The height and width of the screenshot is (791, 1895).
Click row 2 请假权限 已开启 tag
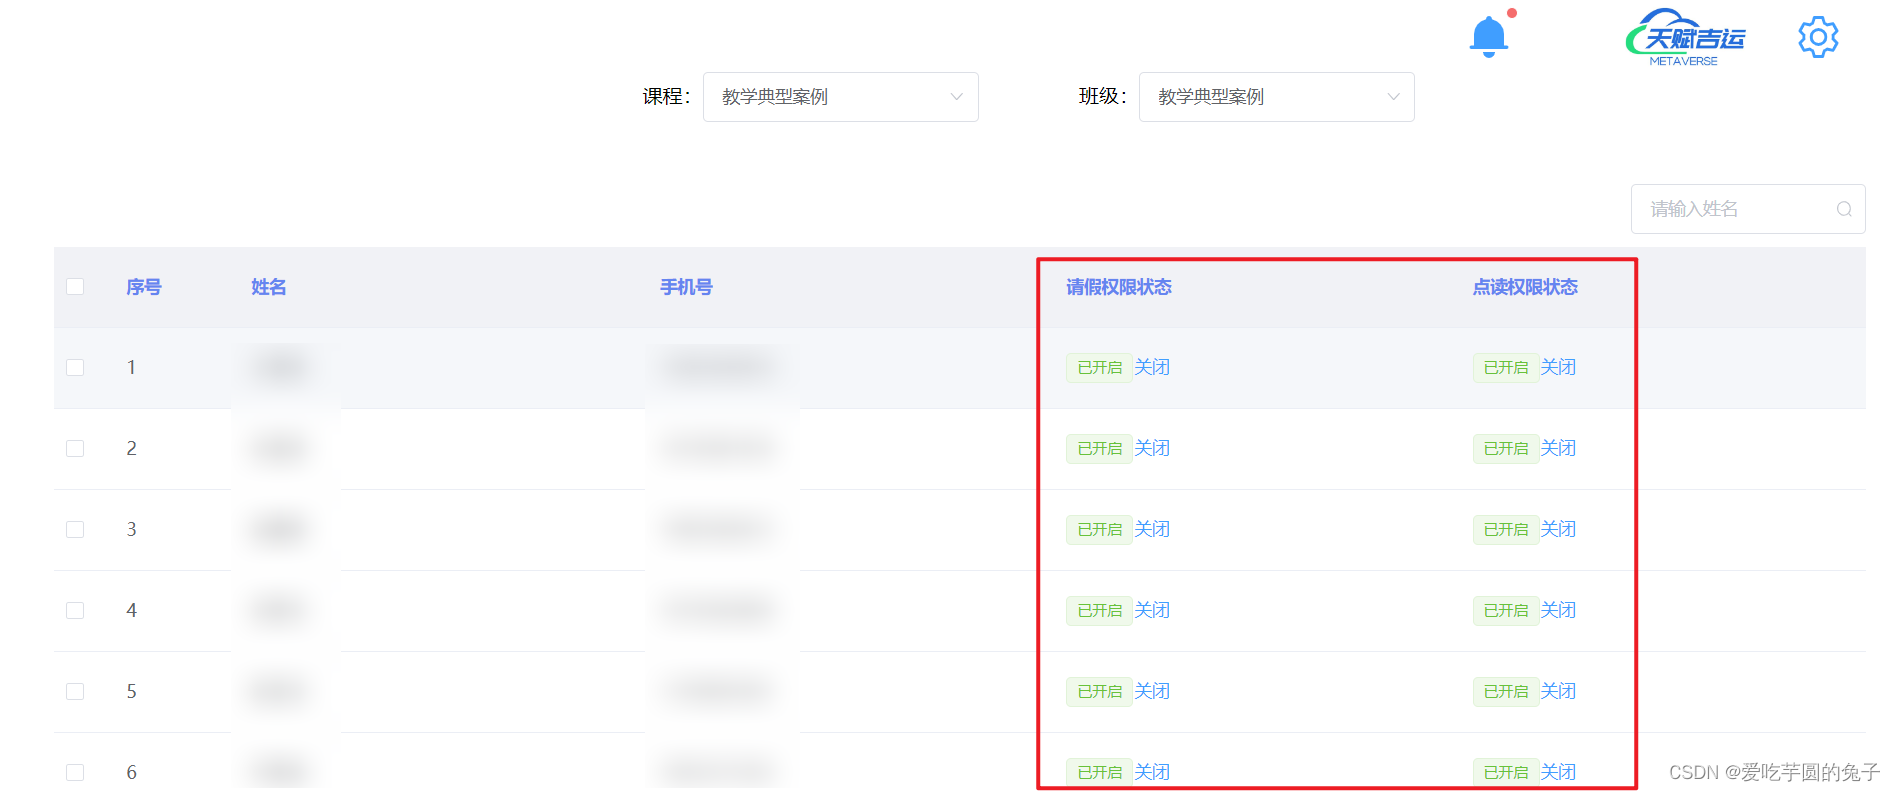point(1099,449)
